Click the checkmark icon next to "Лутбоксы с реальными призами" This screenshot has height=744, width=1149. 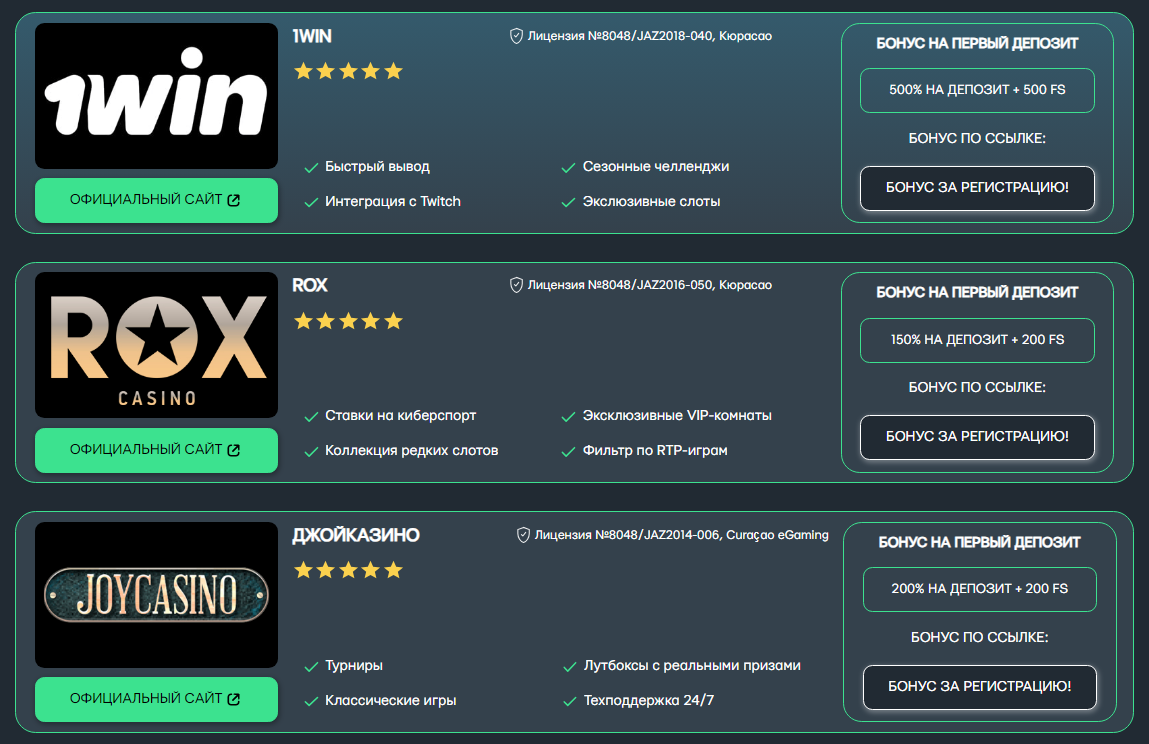pos(569,666)
